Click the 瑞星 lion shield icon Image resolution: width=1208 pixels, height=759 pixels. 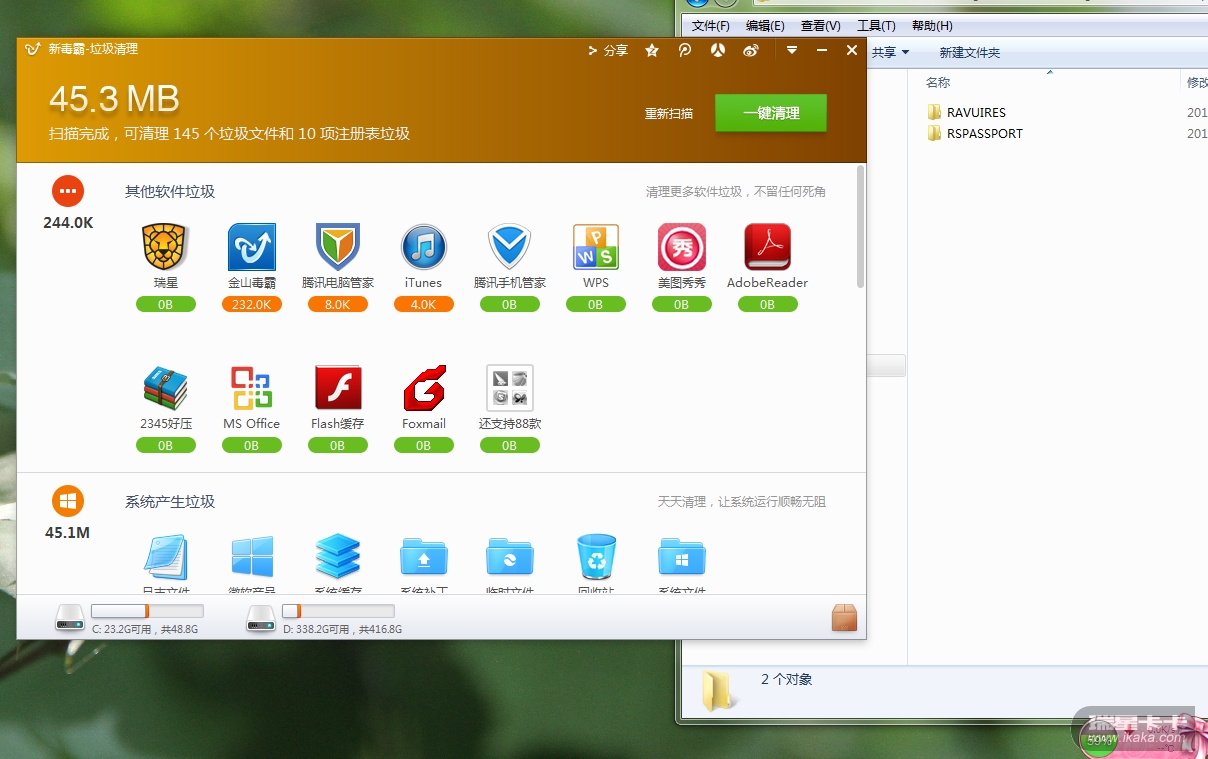(165, 247)
